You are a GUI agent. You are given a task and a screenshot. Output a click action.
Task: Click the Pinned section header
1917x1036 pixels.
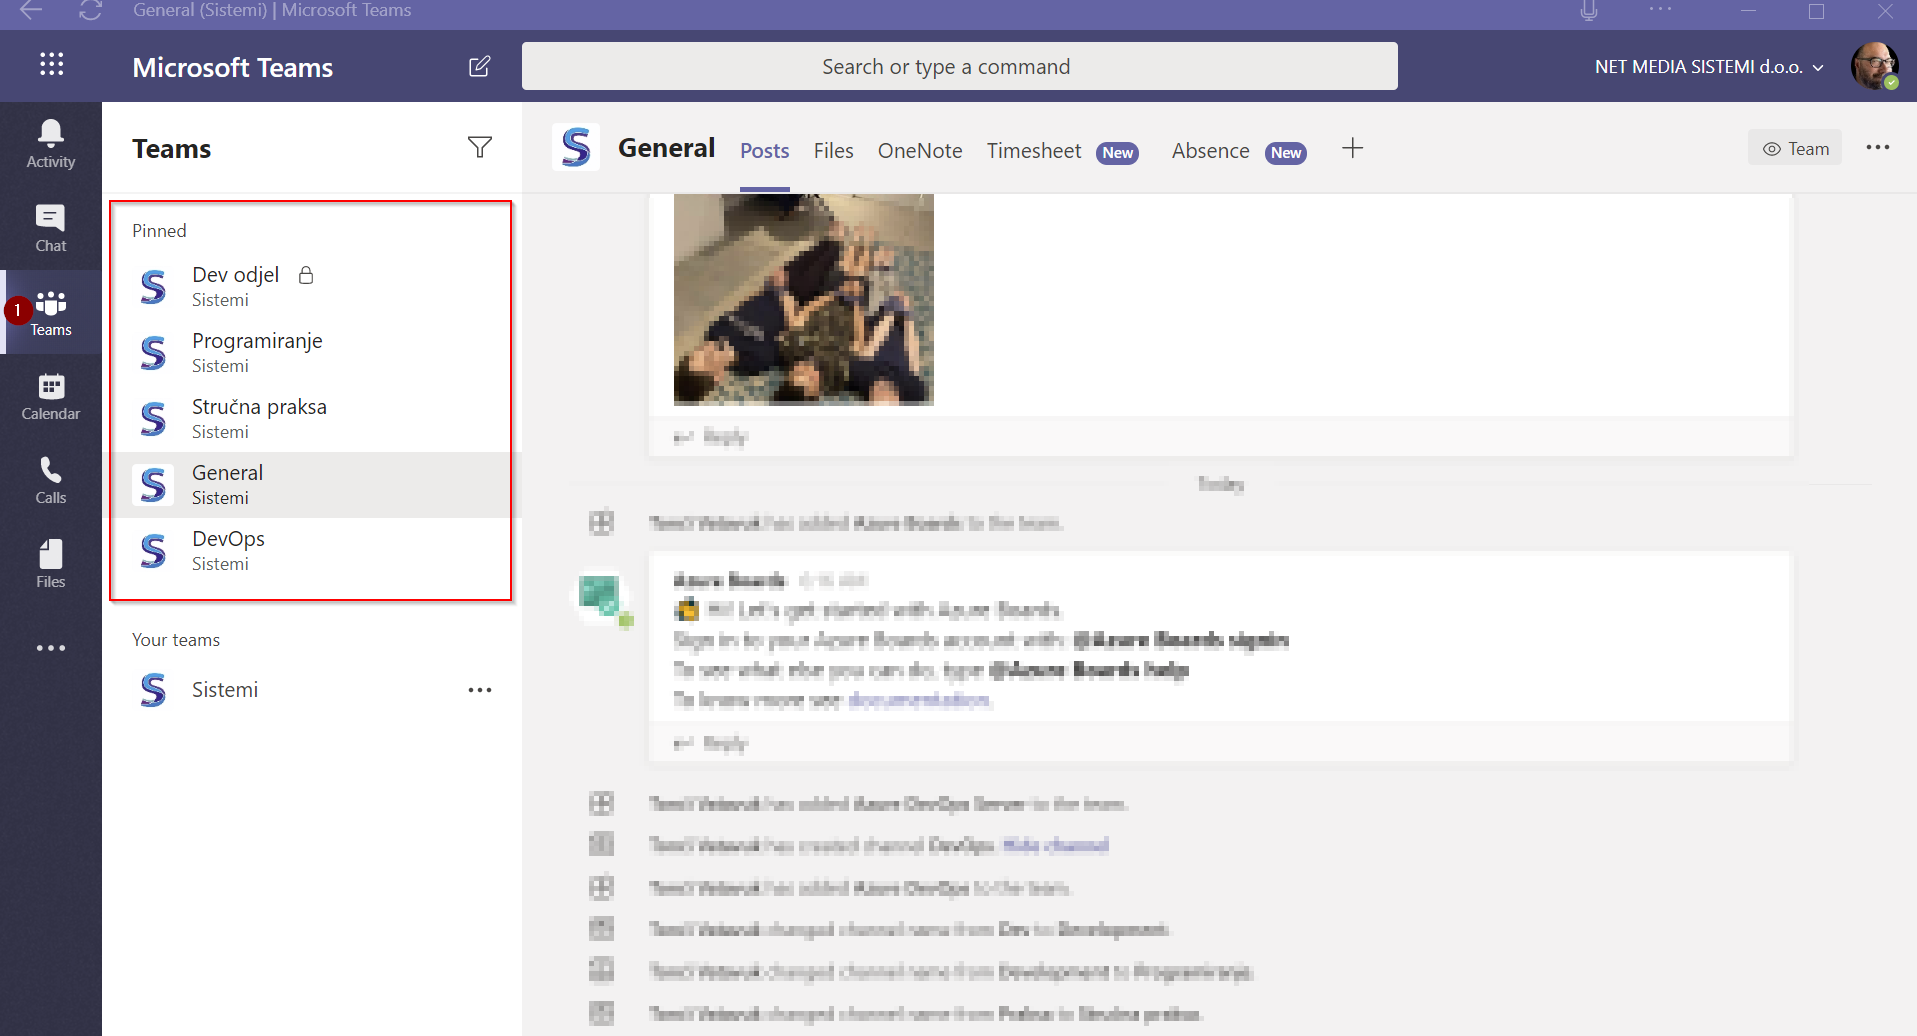160,231
